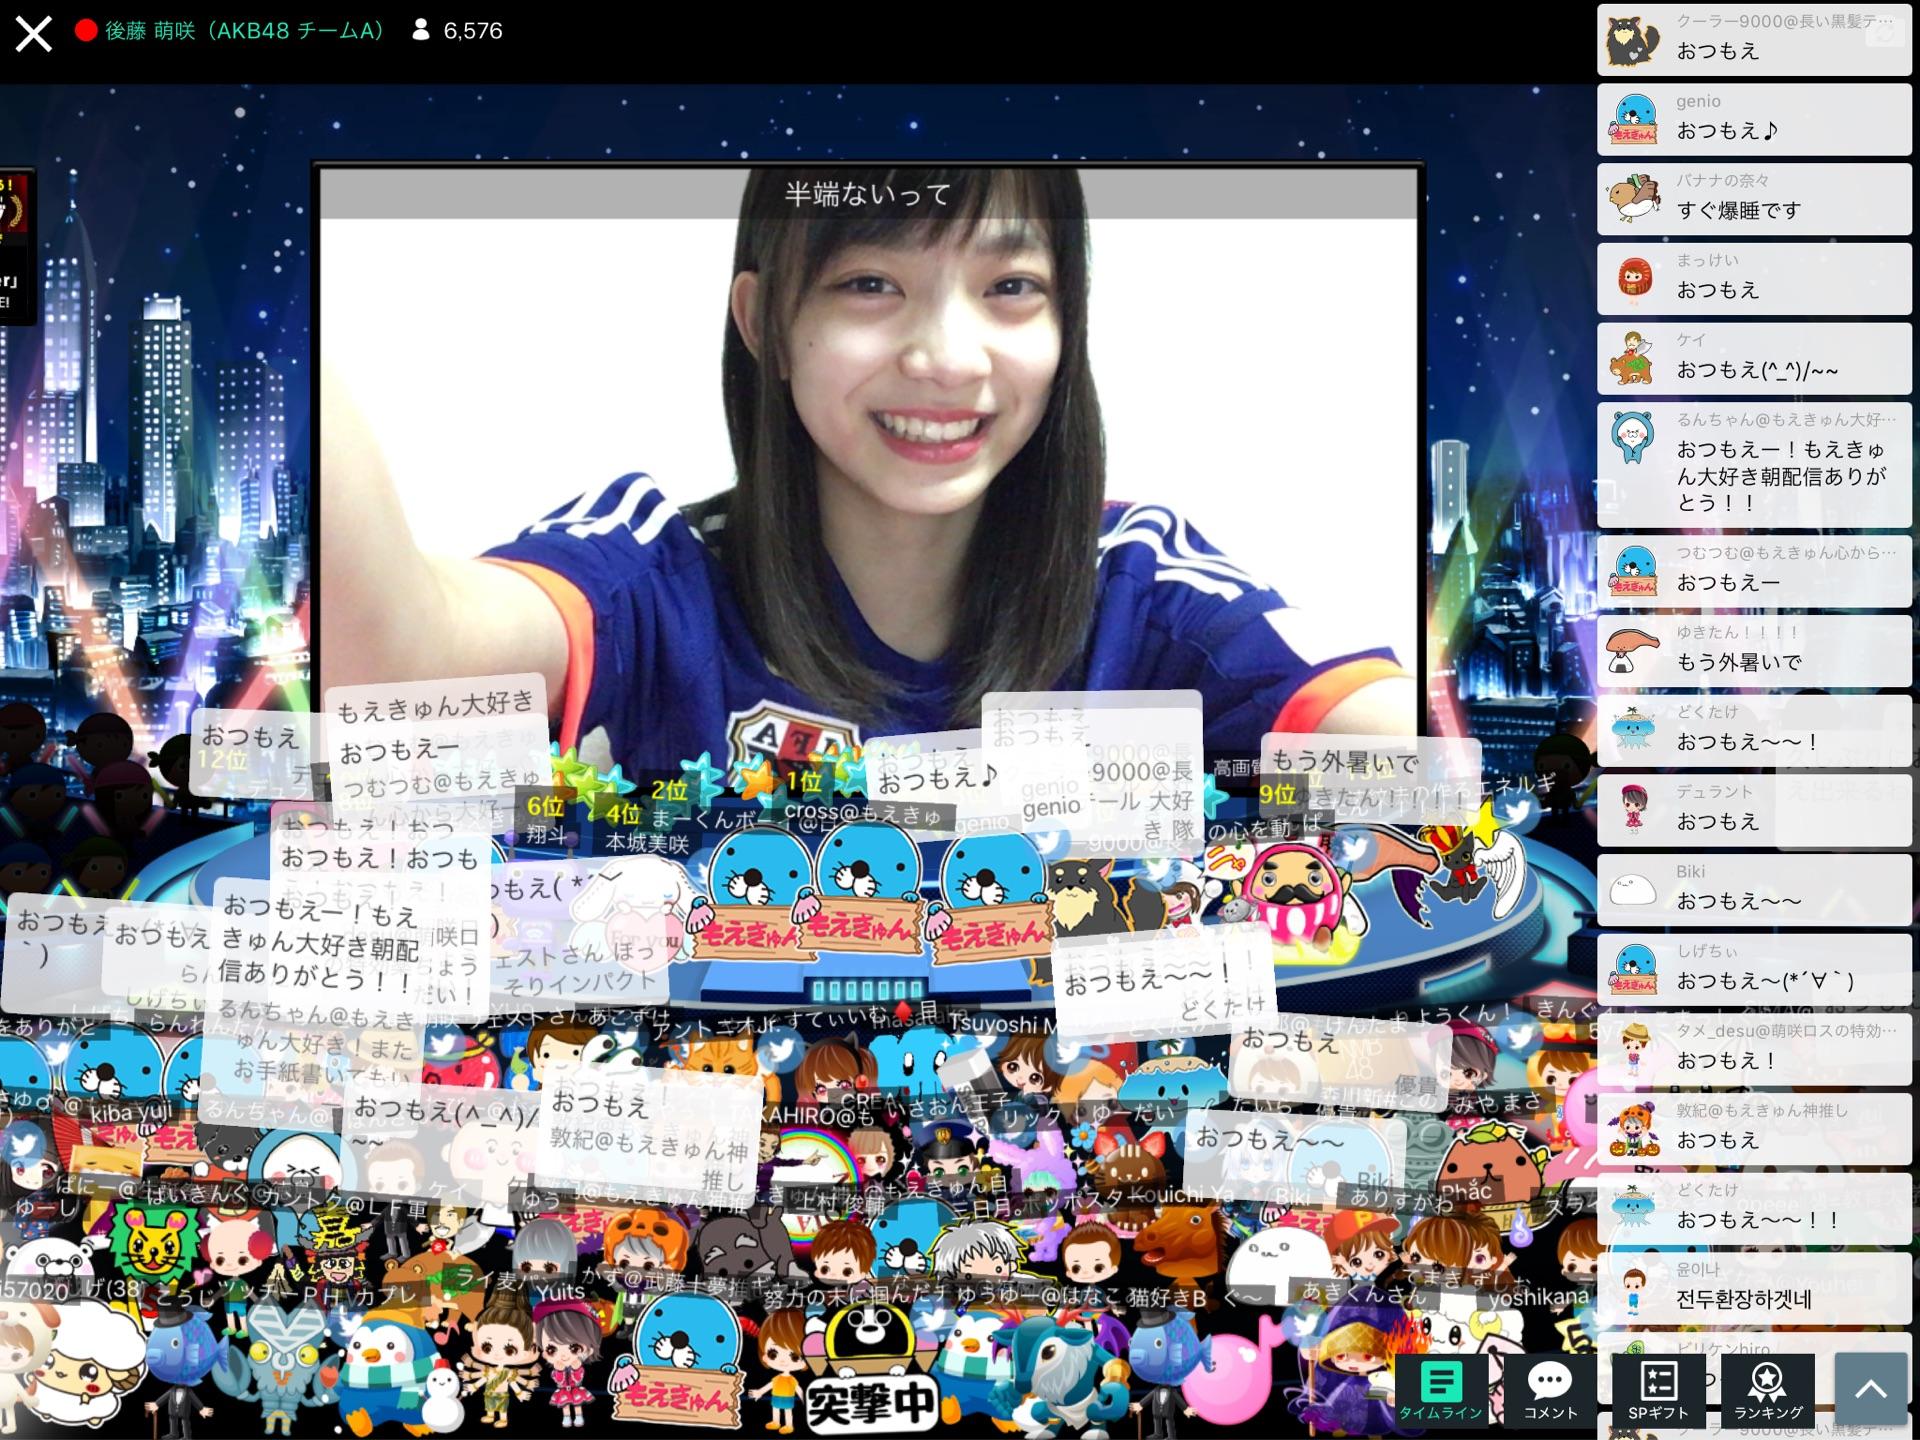Tap ゆきたん's sushi avatar in comments
This screenshot has width=1920, height=1440.
pos(1634,651)
